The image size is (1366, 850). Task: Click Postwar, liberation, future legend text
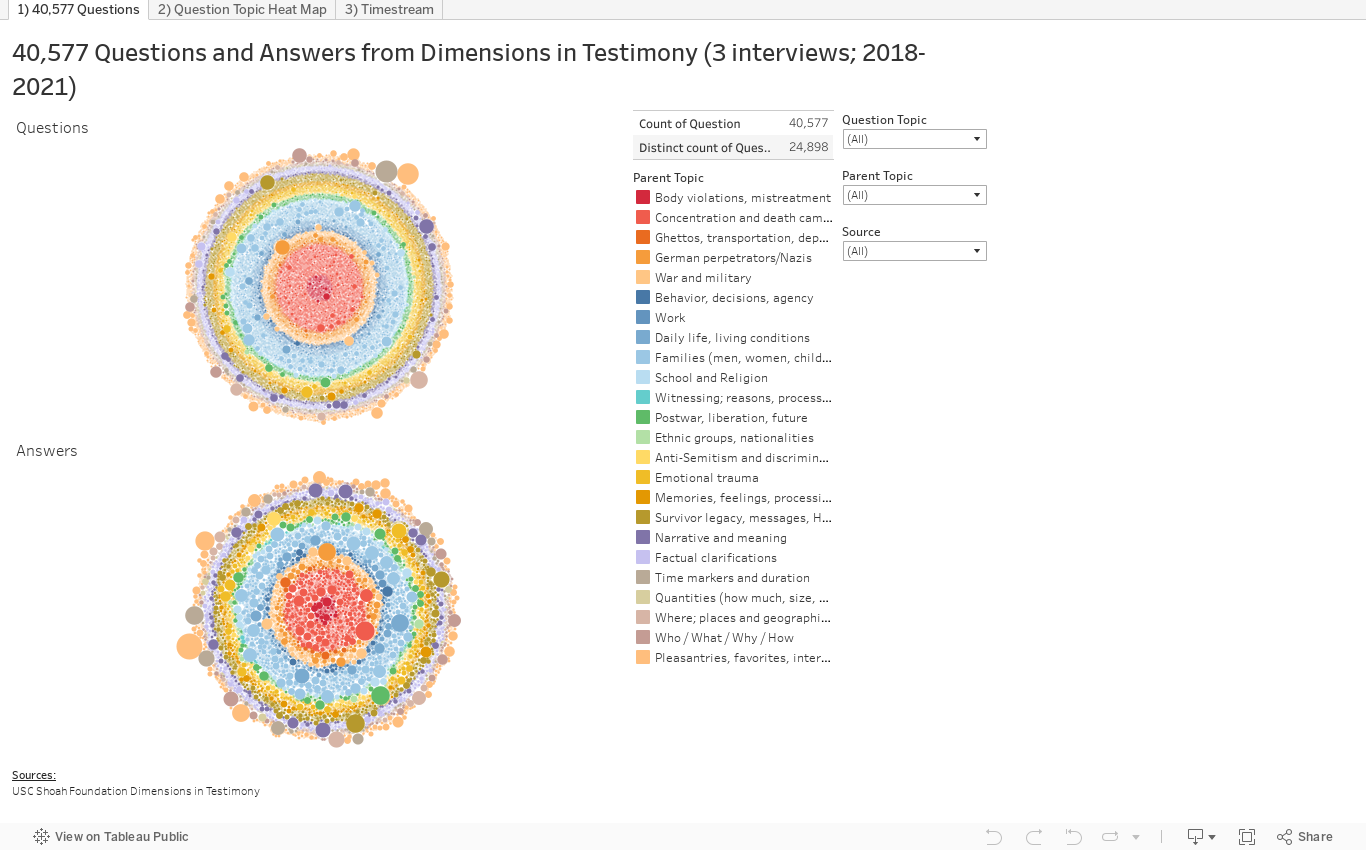coord(731,418)
